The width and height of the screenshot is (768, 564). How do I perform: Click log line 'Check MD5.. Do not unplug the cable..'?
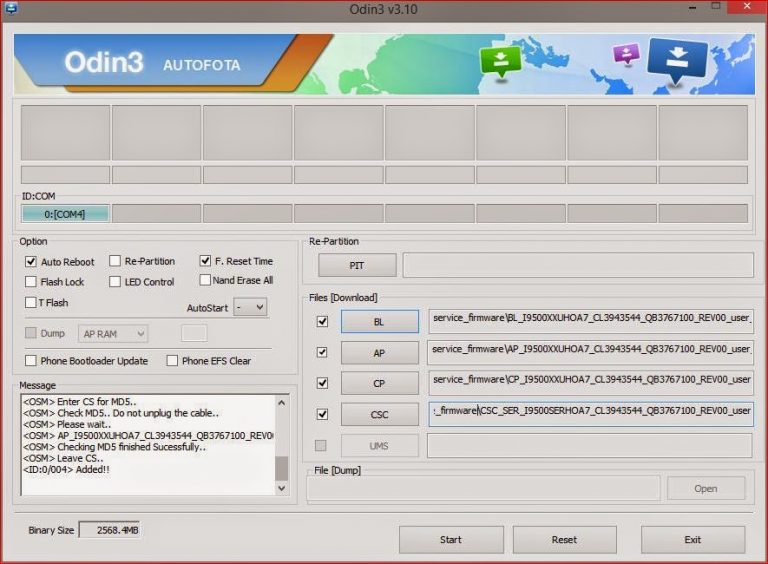tap(120, 413)
